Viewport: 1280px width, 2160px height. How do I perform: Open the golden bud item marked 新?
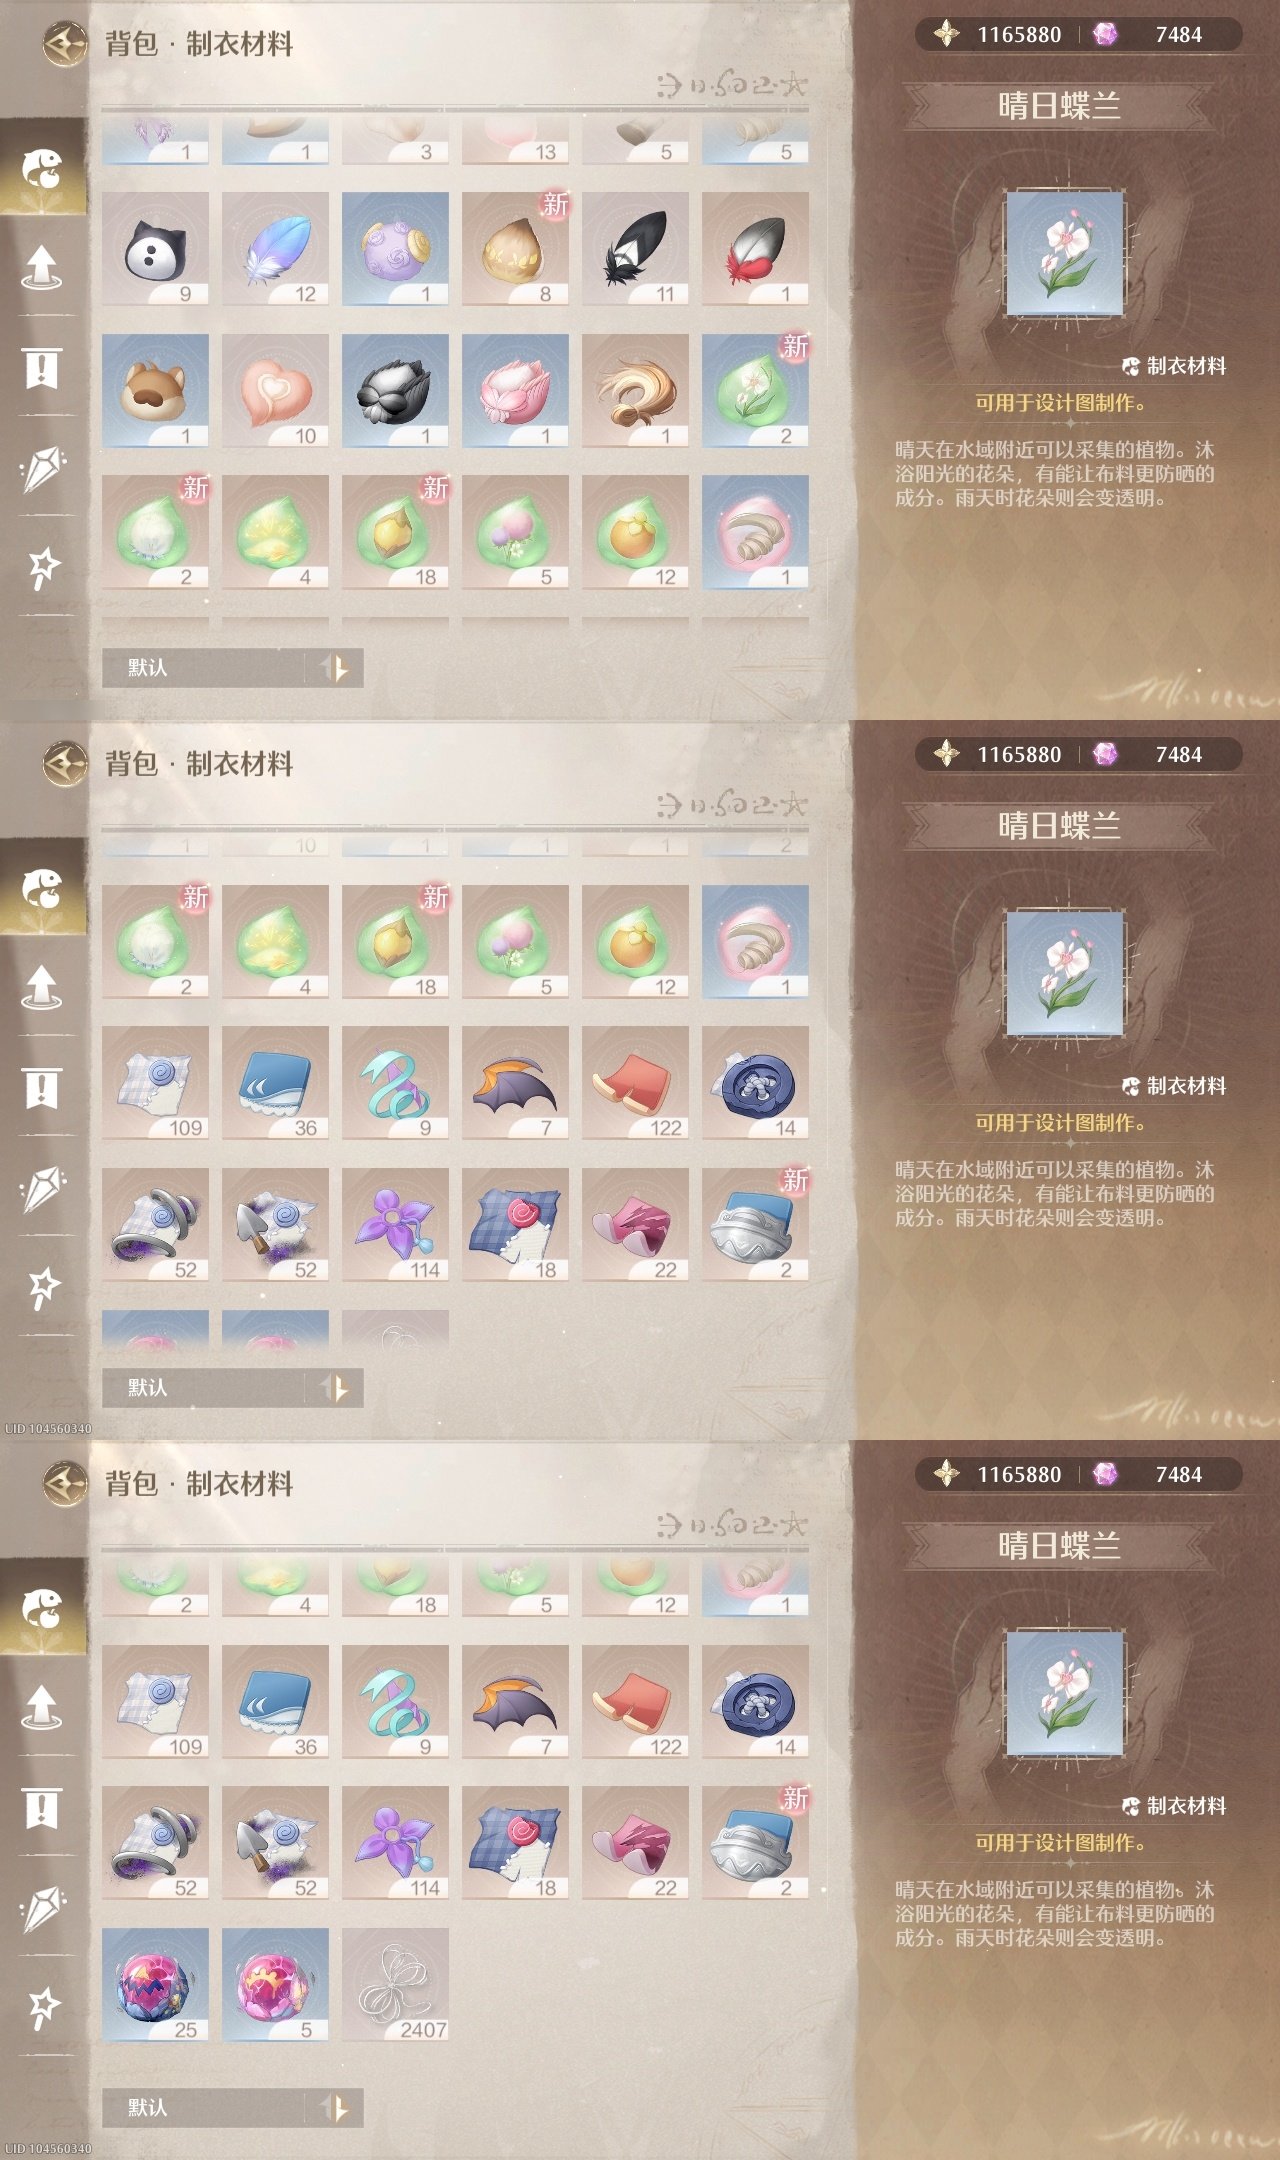tap(515, 249)
